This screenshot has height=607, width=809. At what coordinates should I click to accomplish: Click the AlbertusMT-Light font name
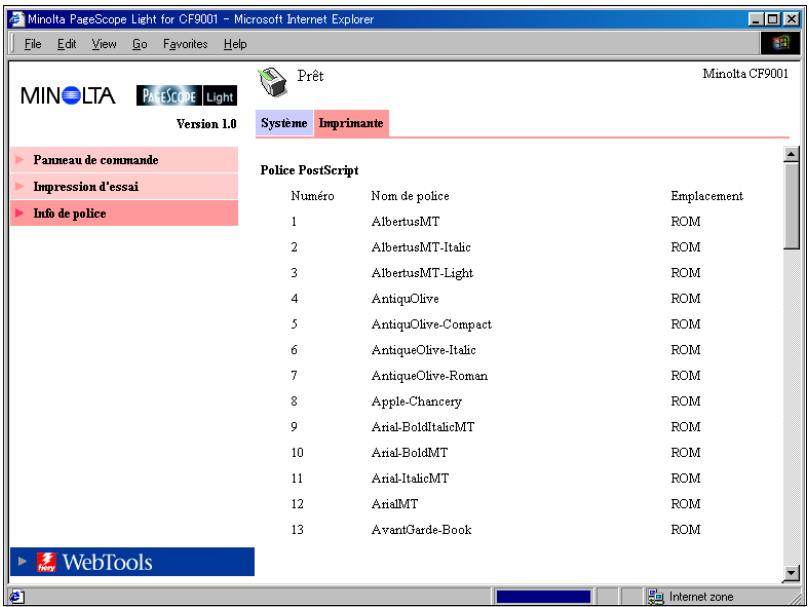coord(422,273)
